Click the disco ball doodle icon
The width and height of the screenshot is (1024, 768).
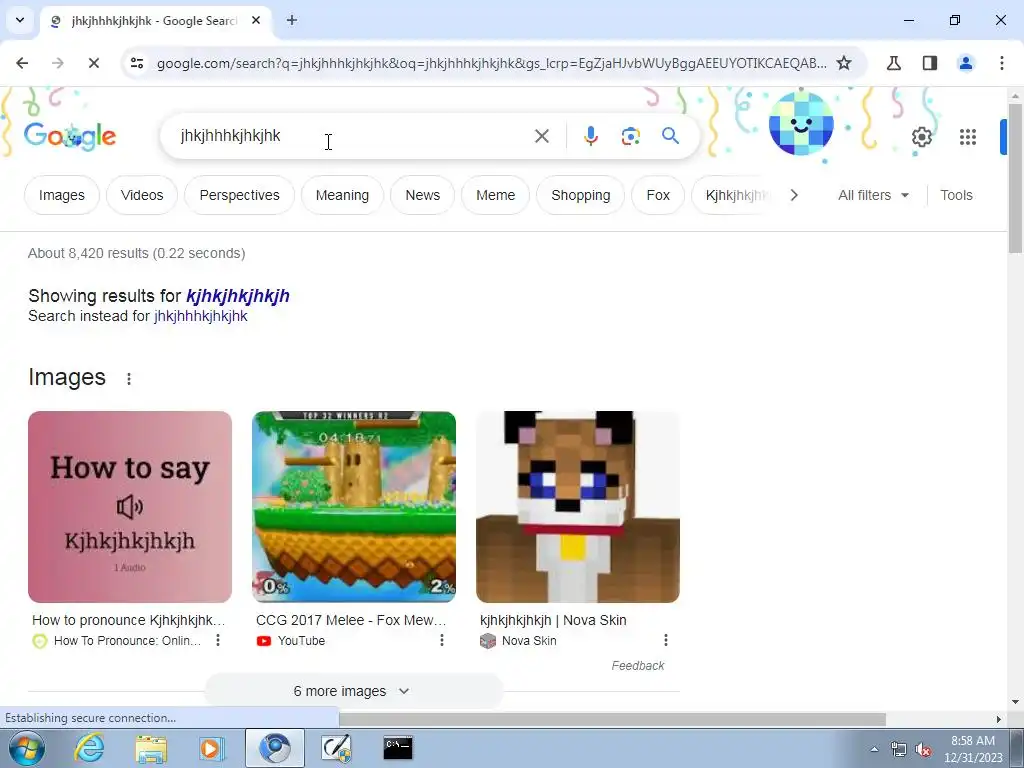click(x=801, y=124)
